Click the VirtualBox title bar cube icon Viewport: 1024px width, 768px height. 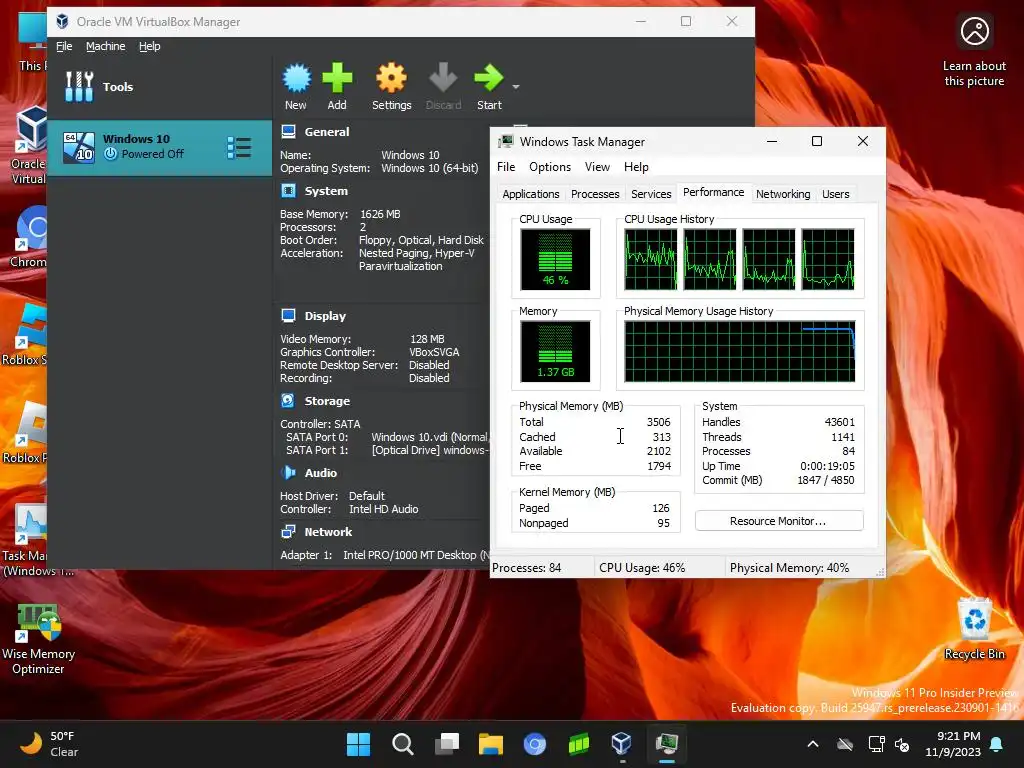point(62,22)
